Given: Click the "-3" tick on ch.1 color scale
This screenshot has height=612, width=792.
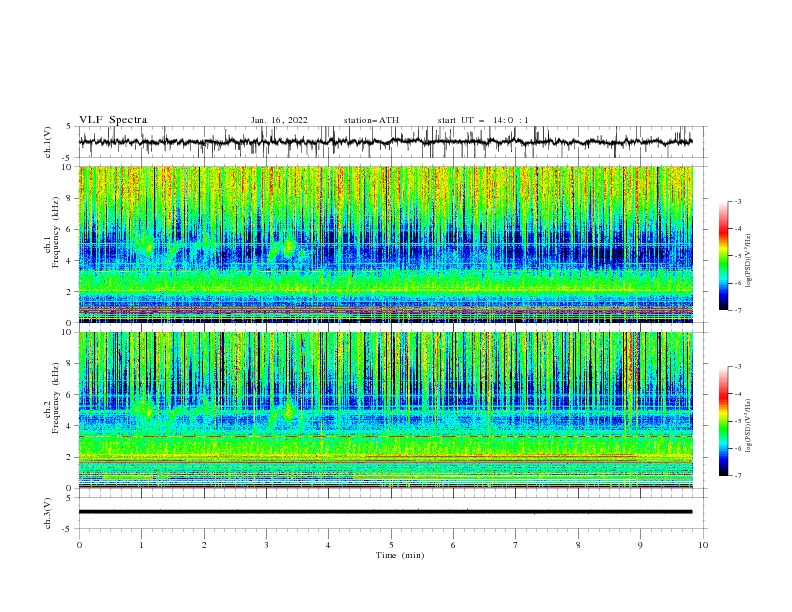Looking at the screenshot, I should coord(737,201).
